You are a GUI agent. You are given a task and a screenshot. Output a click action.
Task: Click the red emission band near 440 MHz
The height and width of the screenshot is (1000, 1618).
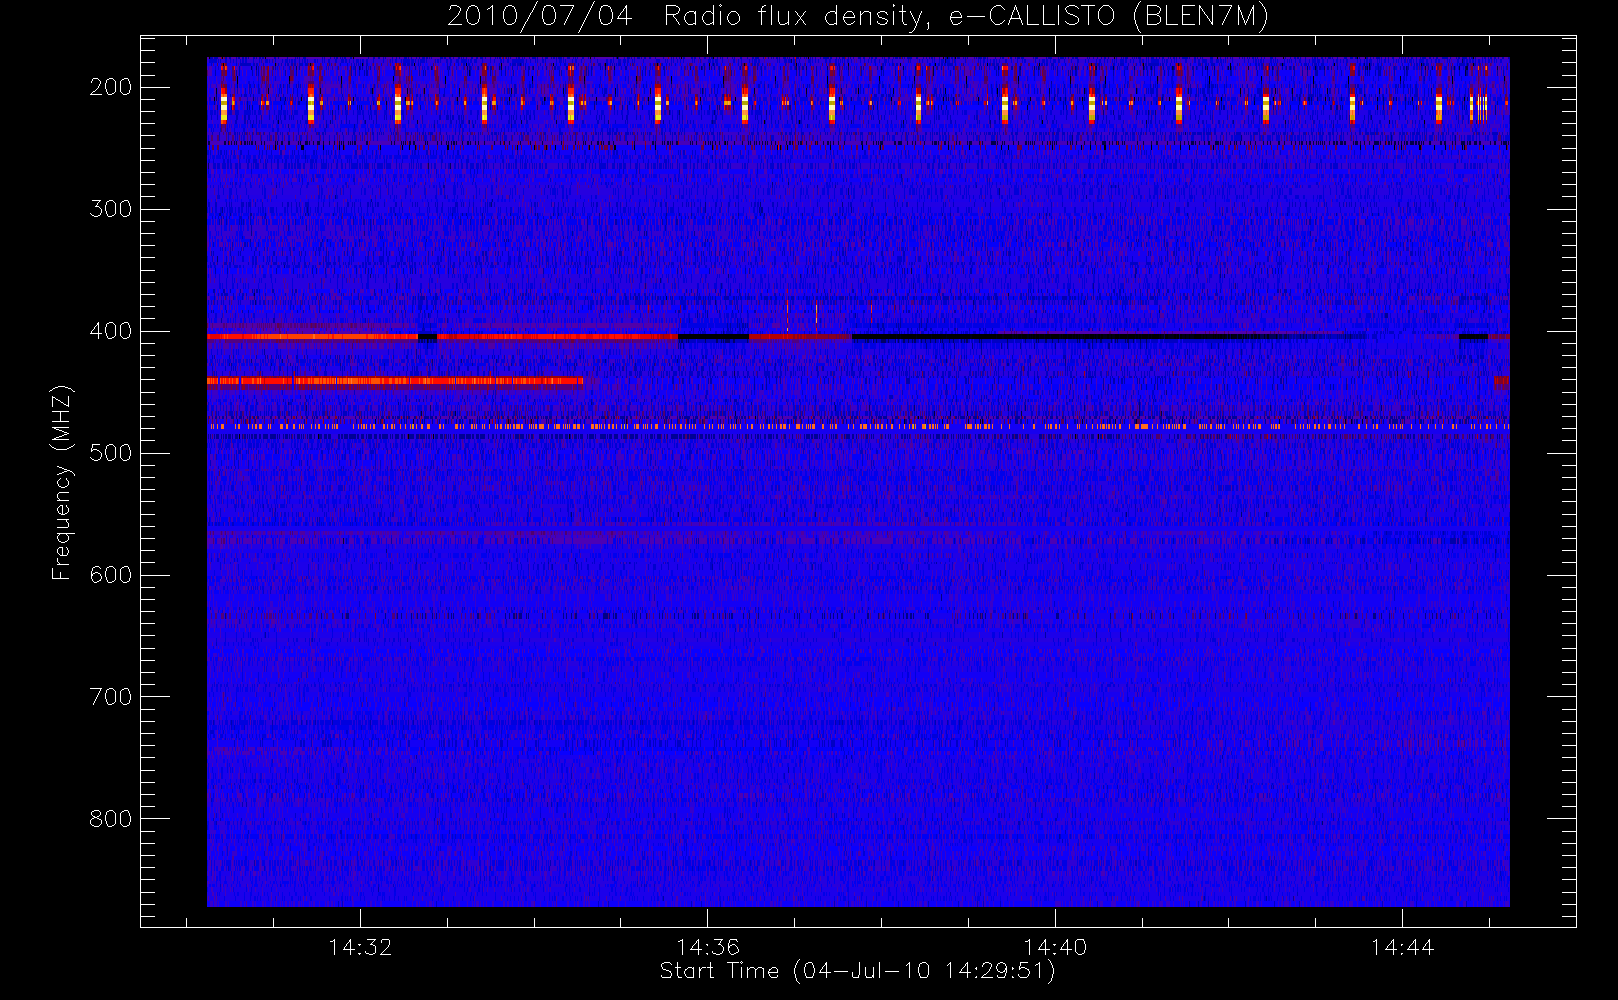395,381
